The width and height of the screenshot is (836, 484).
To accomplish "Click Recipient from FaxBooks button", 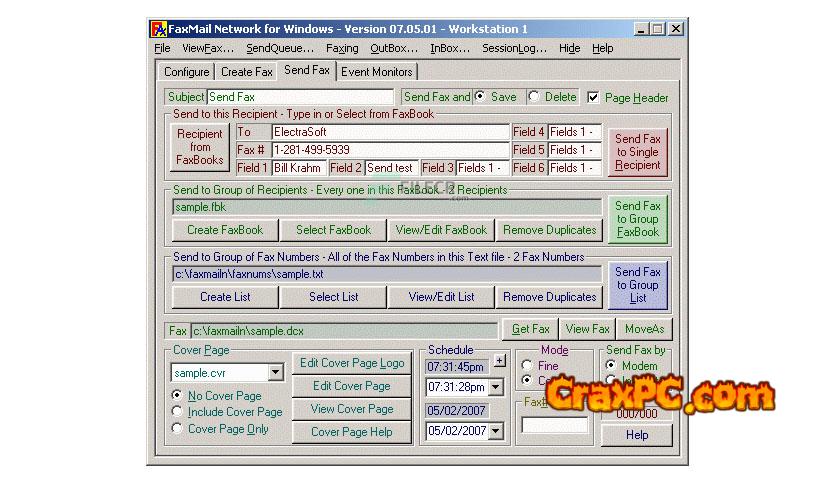I will [199, 147].
